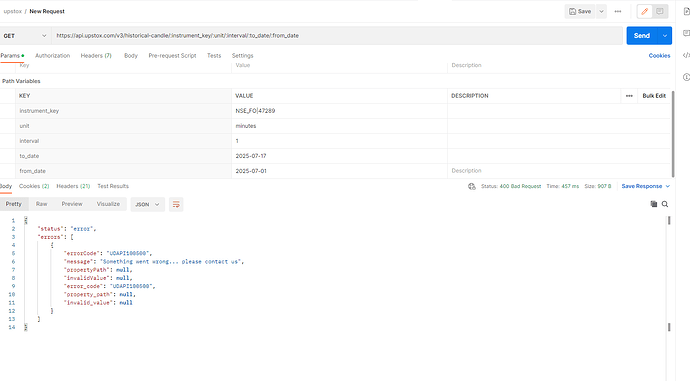Select the Visualize response view
This screenshot has width=690, height=381.
tap(108, 204)
